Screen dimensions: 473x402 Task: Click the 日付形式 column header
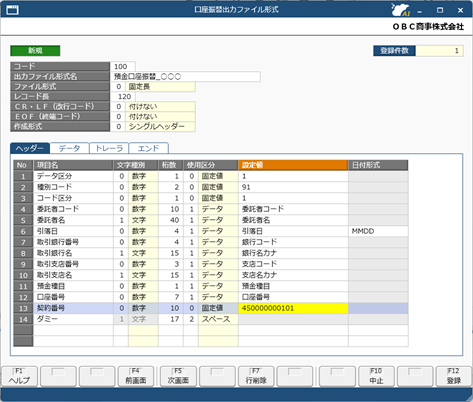pos(378,165)
